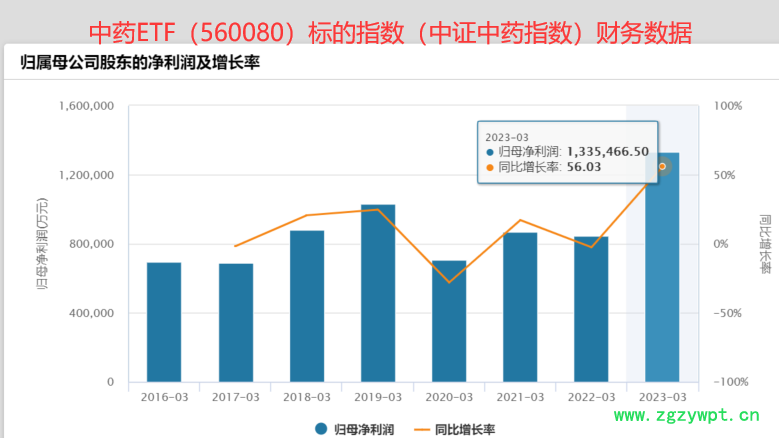The height and width of the screenshot is (438, 779).
Task: Click the 1,600,000 left axis label
Action: (86, 106)
